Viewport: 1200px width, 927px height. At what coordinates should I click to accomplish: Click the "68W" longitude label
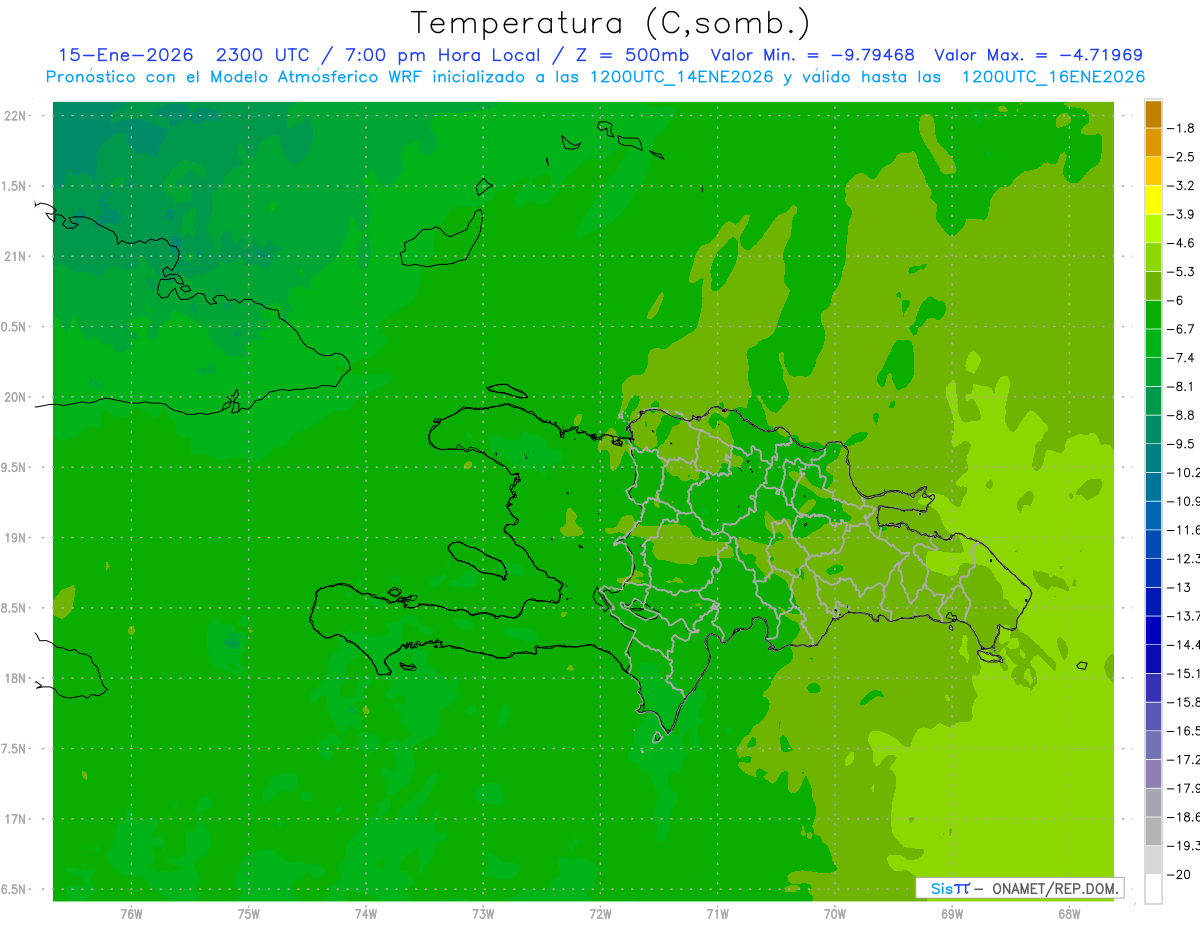click(1069, 914)
